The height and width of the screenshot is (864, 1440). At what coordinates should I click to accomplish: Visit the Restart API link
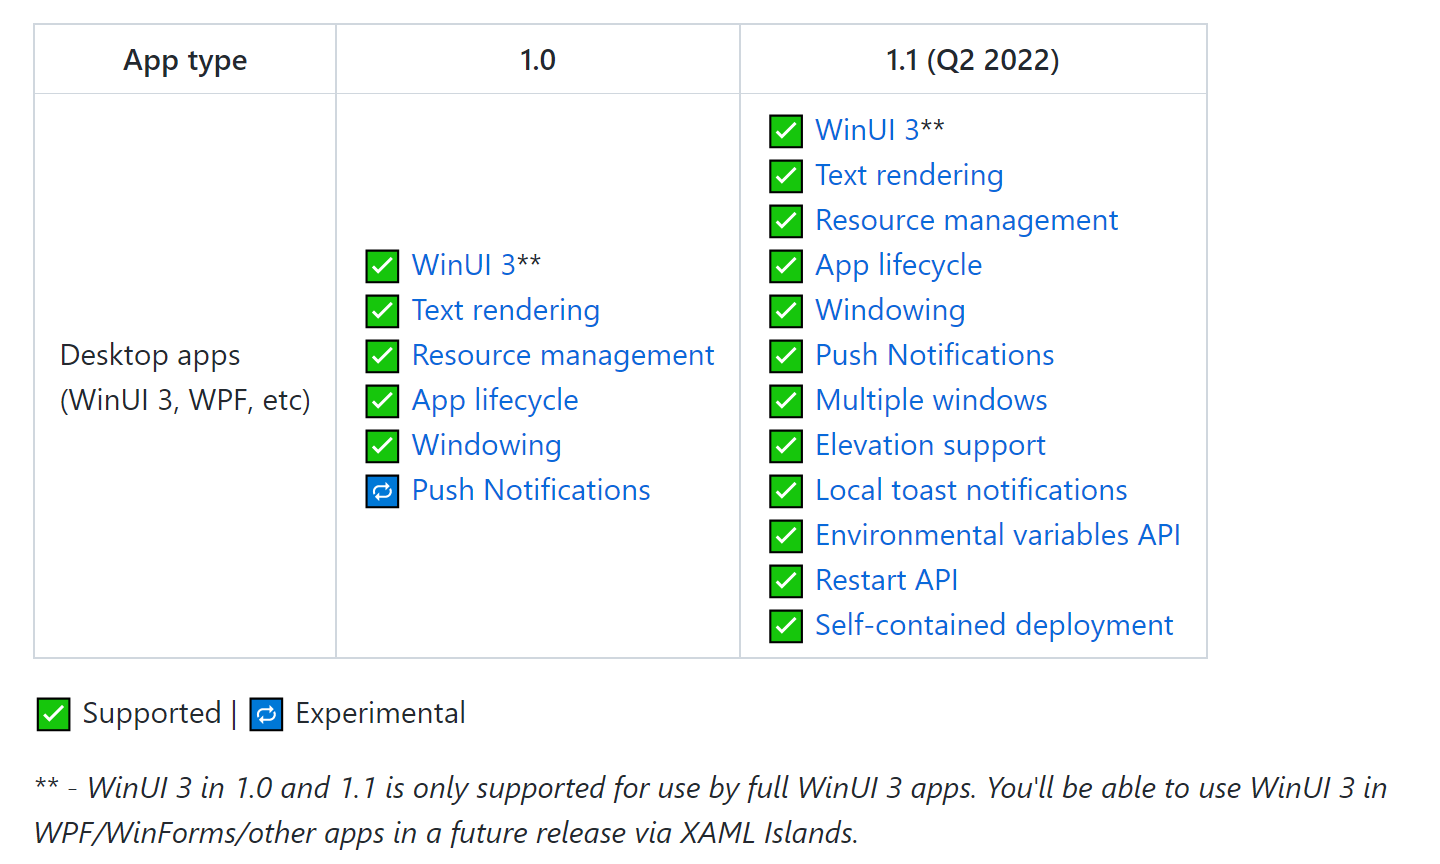point(886,580)
